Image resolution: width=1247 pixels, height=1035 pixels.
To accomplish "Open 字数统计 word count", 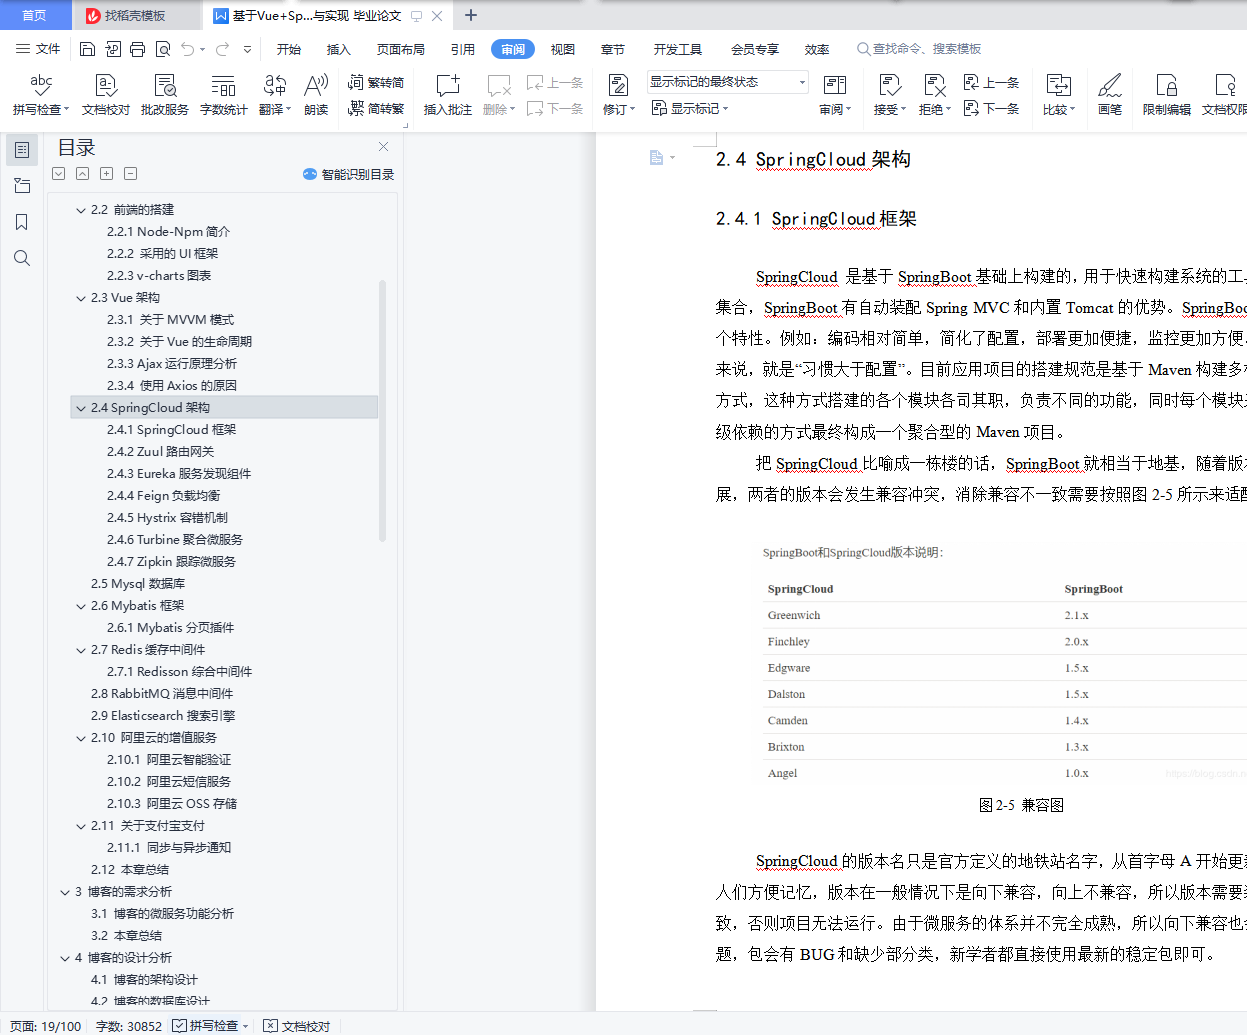I will pos(224,95).
